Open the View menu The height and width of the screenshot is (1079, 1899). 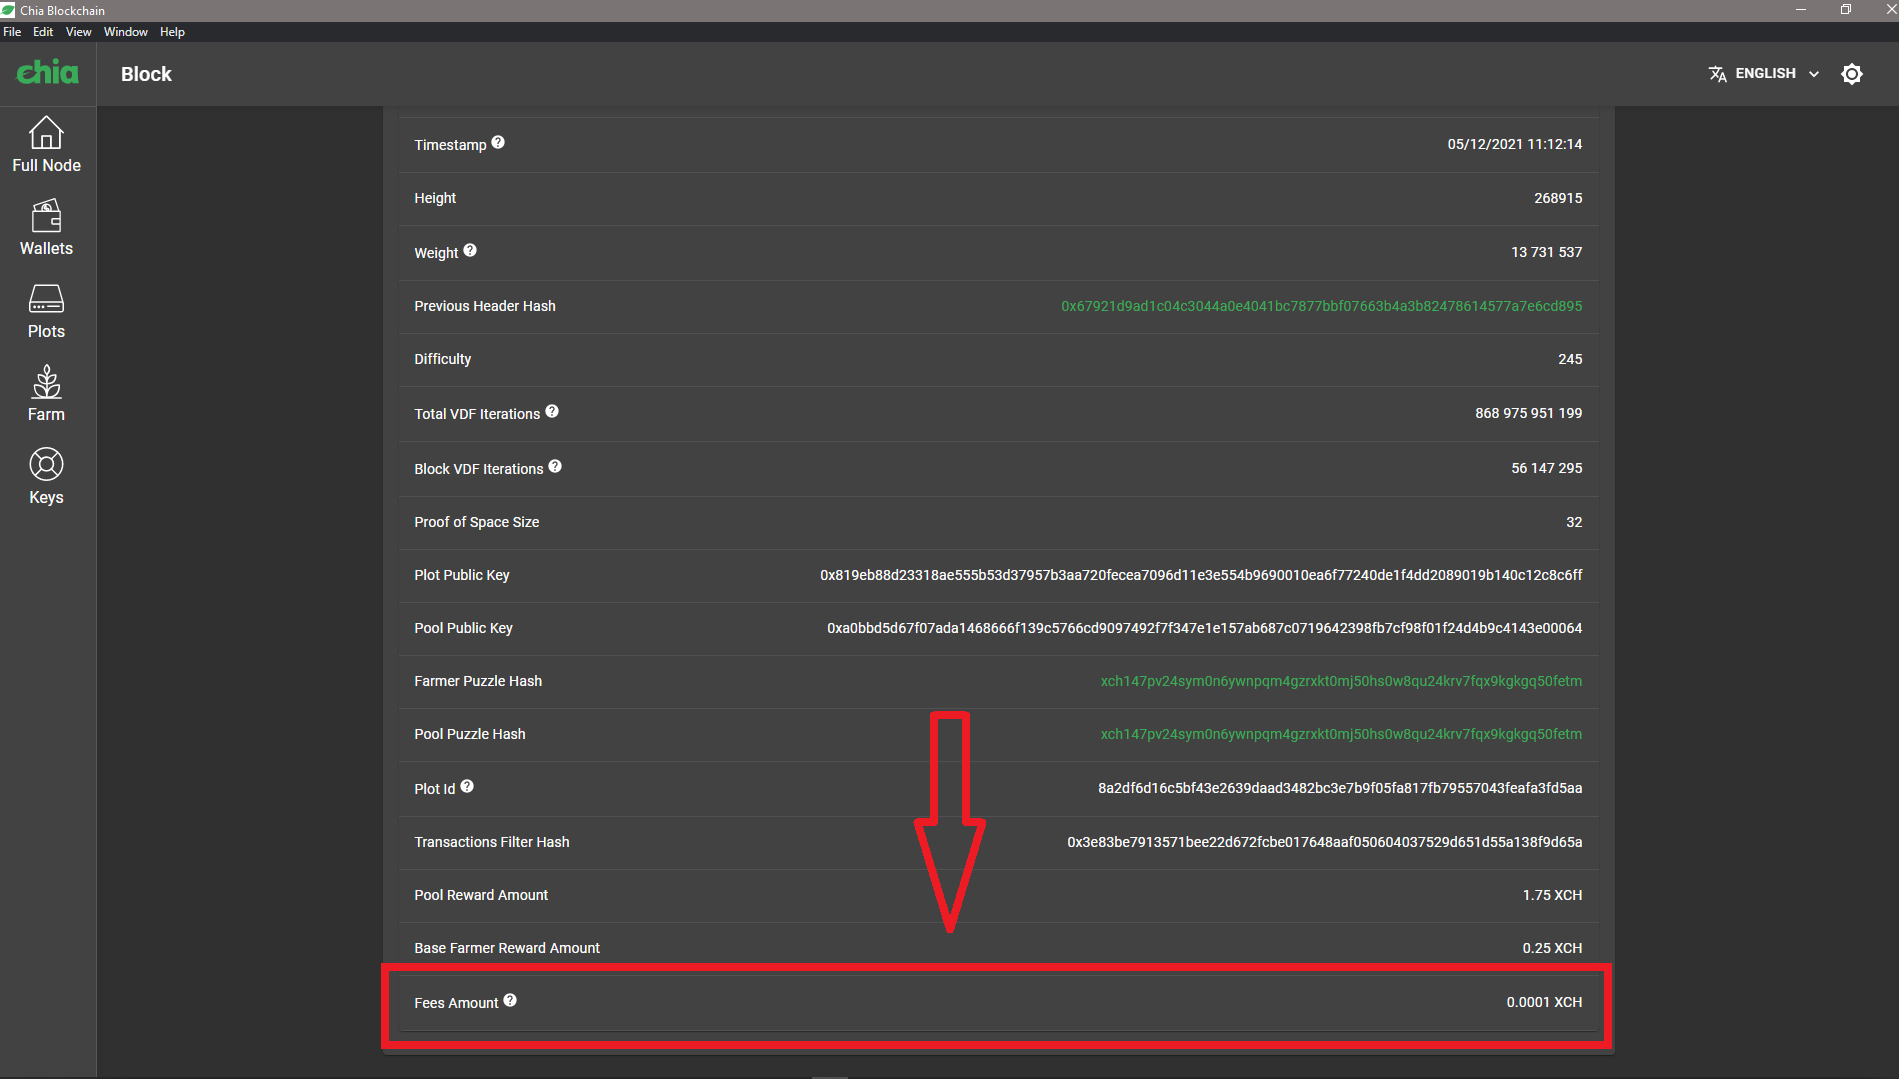[x=78, y=32]
